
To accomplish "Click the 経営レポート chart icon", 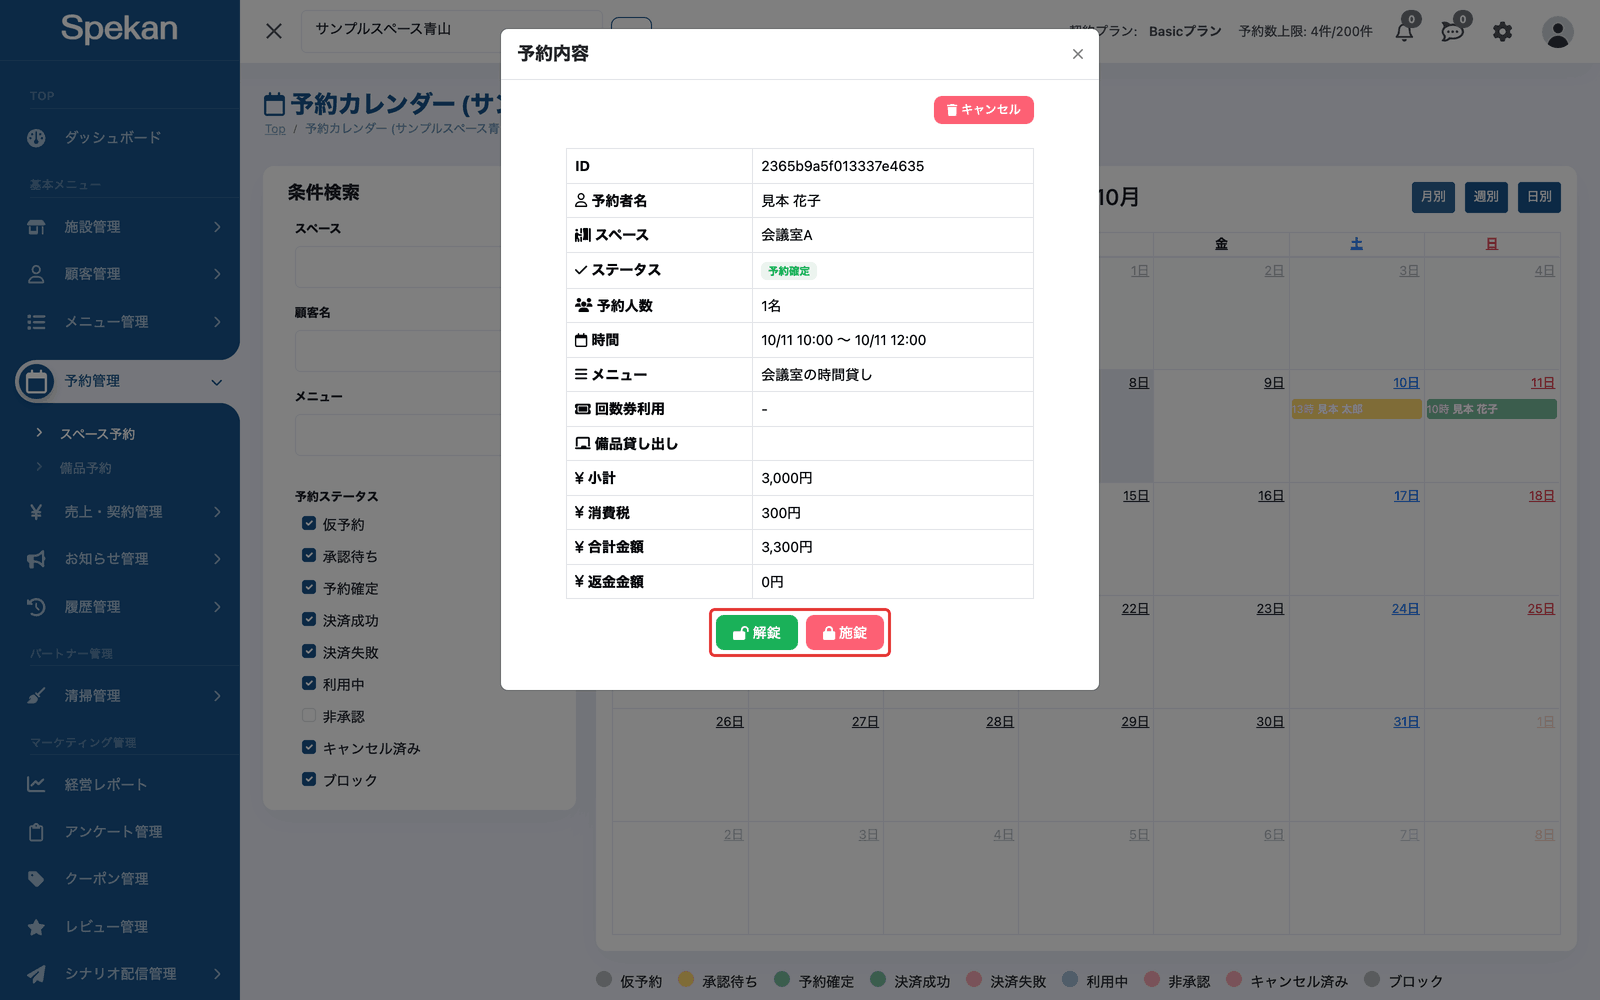I will pos(36,785).
